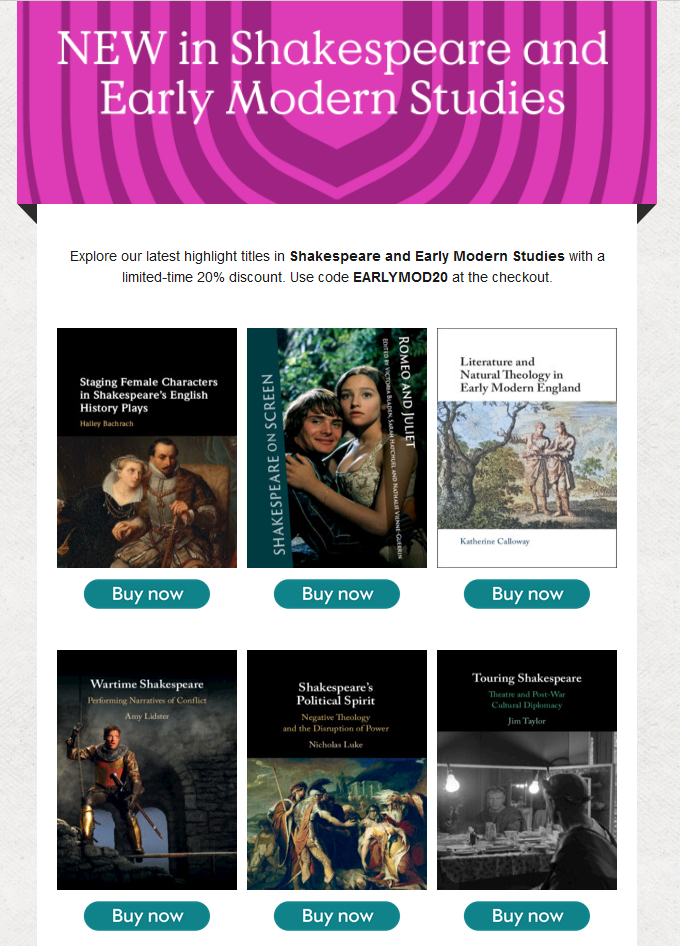The width and height of the screenshot is (680, 946).
Task: Buy now under Shakespeare's Political Spirit
Action: tap(337, 916)
